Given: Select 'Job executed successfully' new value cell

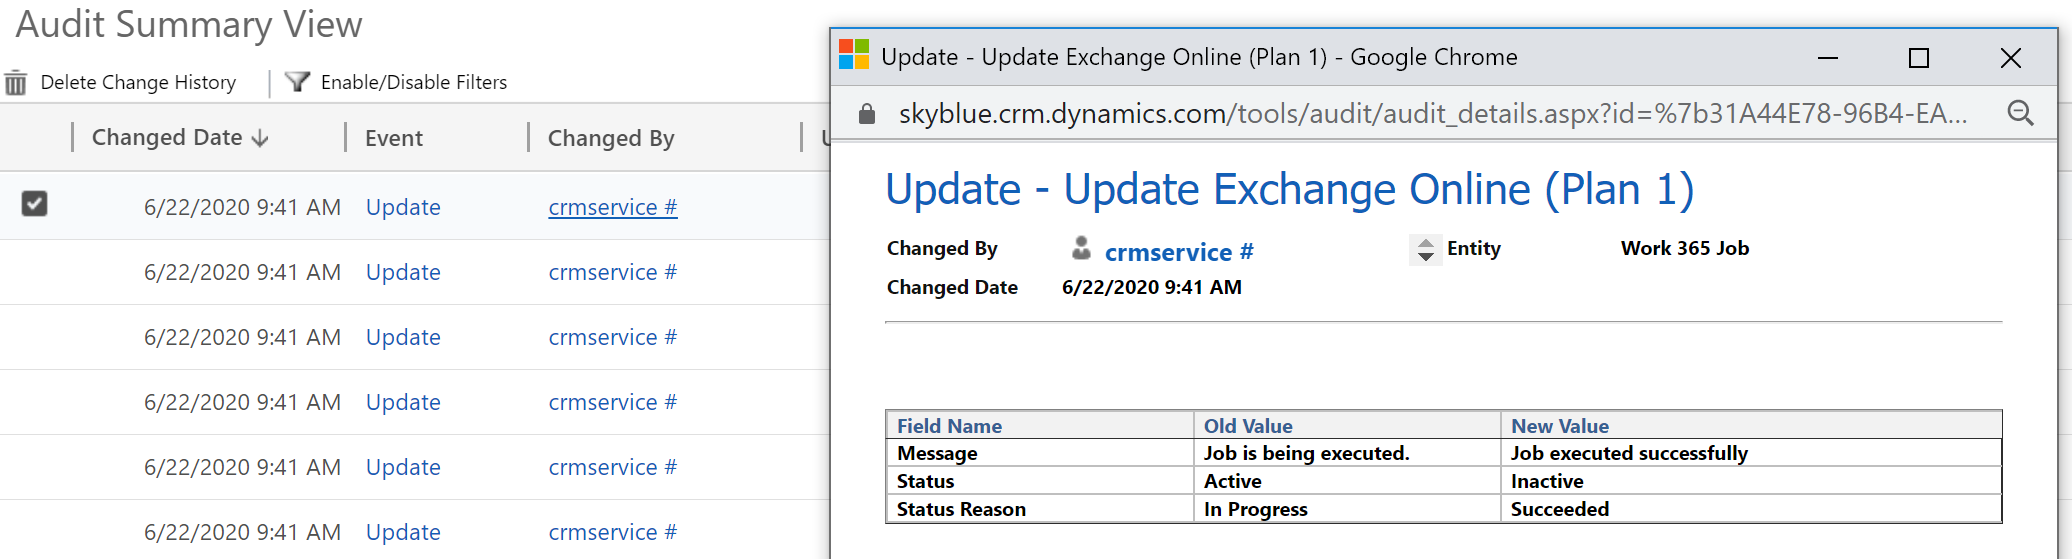Looking at the screenshot, I should 1751,453.
